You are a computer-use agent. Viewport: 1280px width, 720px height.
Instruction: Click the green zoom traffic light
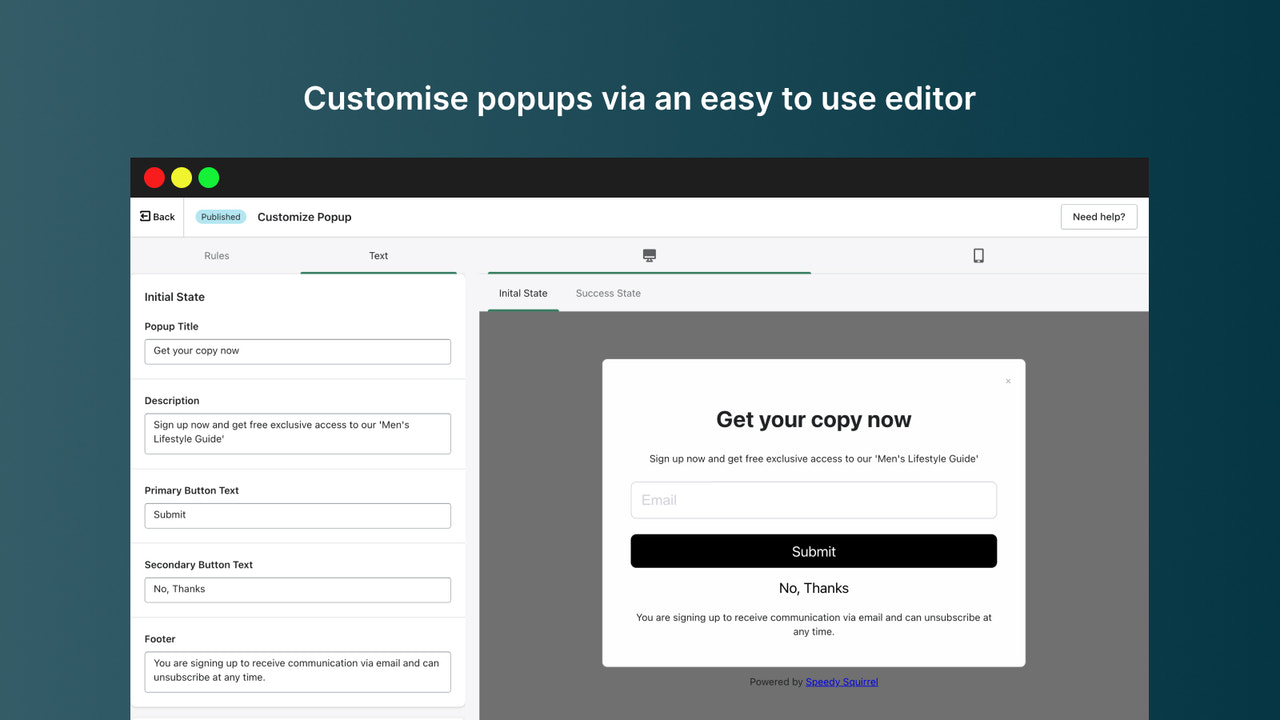click(x=208, y=177)
